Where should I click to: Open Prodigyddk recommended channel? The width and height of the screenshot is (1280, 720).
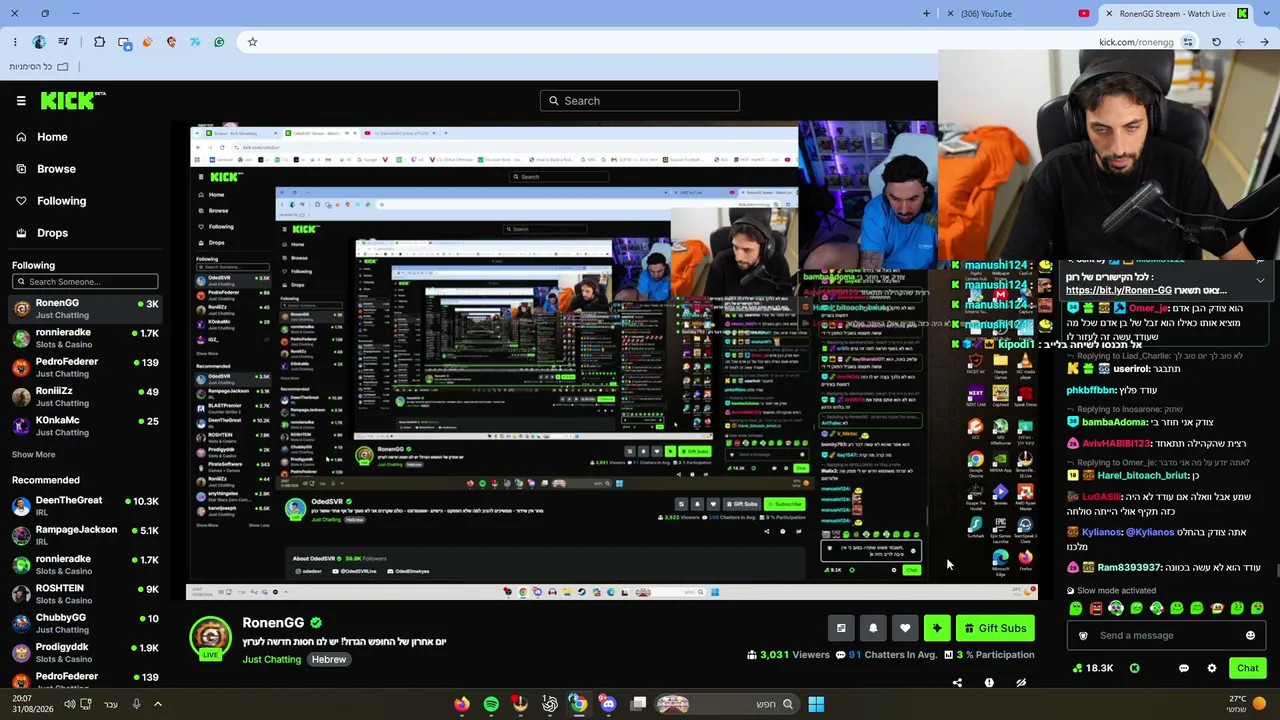85,653
